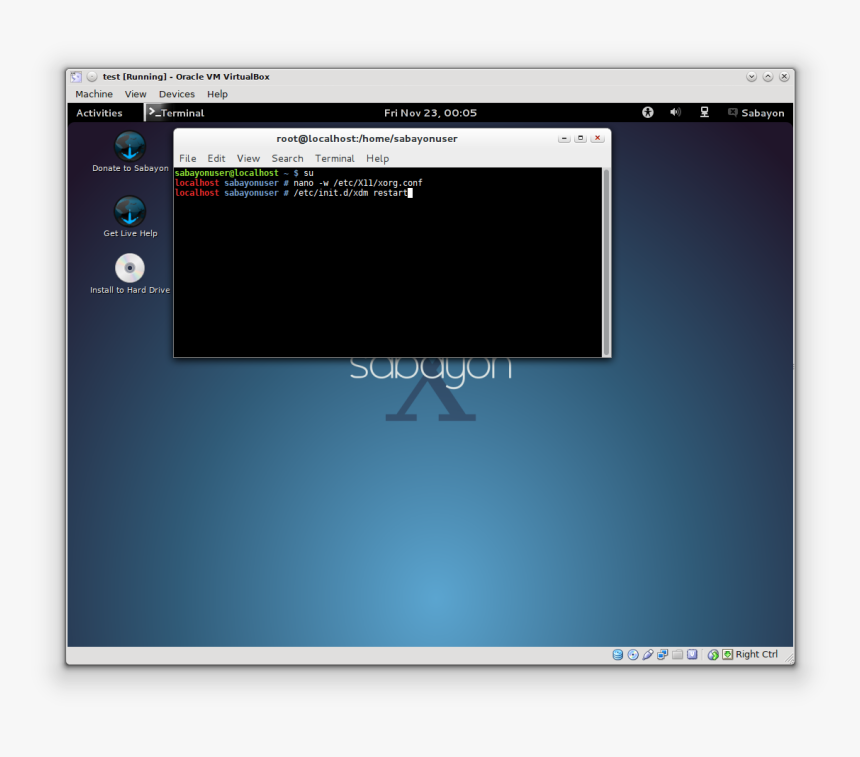Mute audio via the speaker icon
Viewport: 860px width, 757px height.
pyautogui.click(x=675, y=113)
